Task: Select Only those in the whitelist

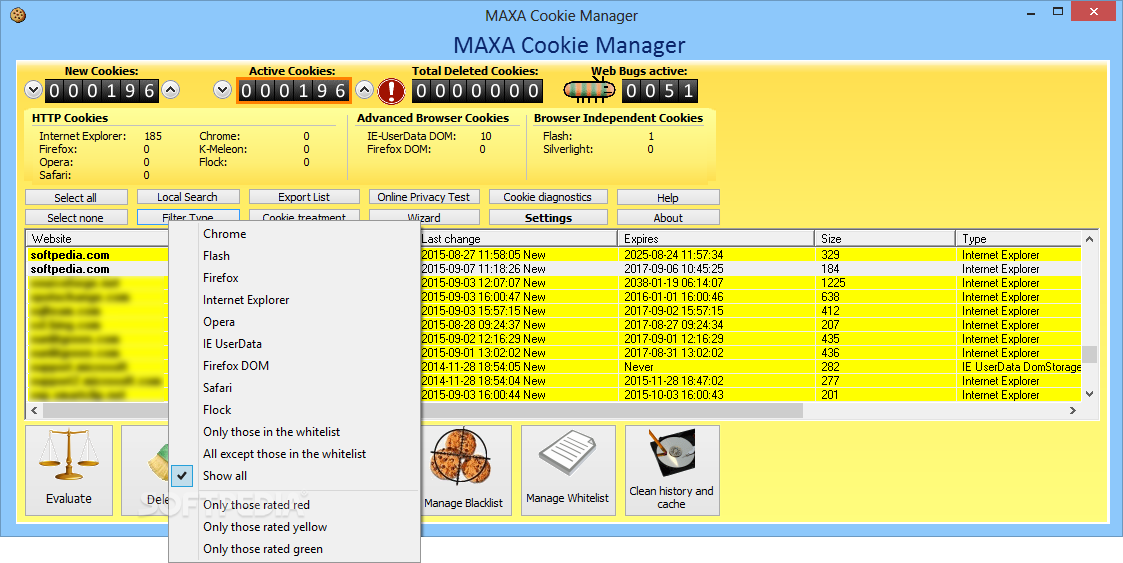Action: click(x=294, y=432)
